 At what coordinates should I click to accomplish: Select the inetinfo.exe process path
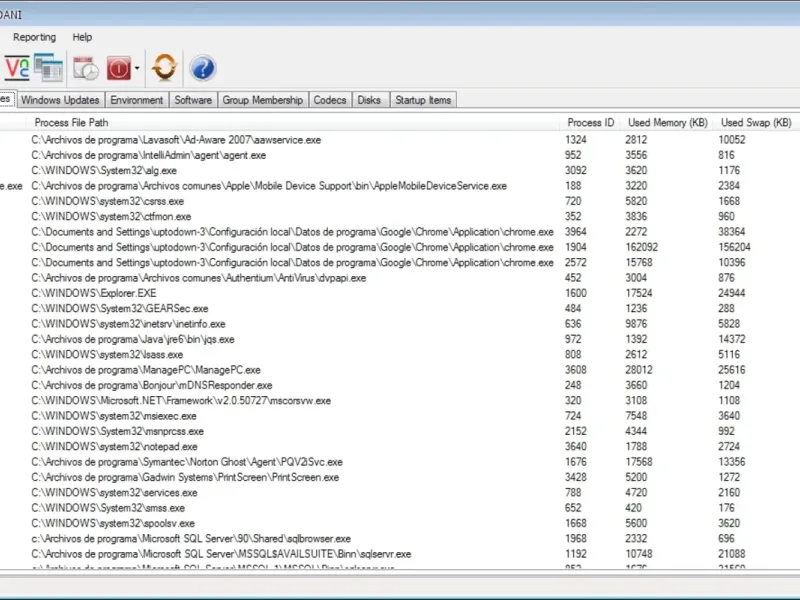pos(128,324)
